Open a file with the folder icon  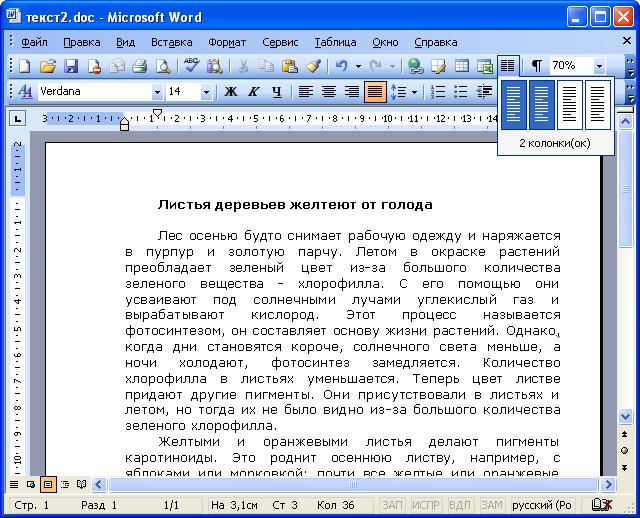point(47,66)
